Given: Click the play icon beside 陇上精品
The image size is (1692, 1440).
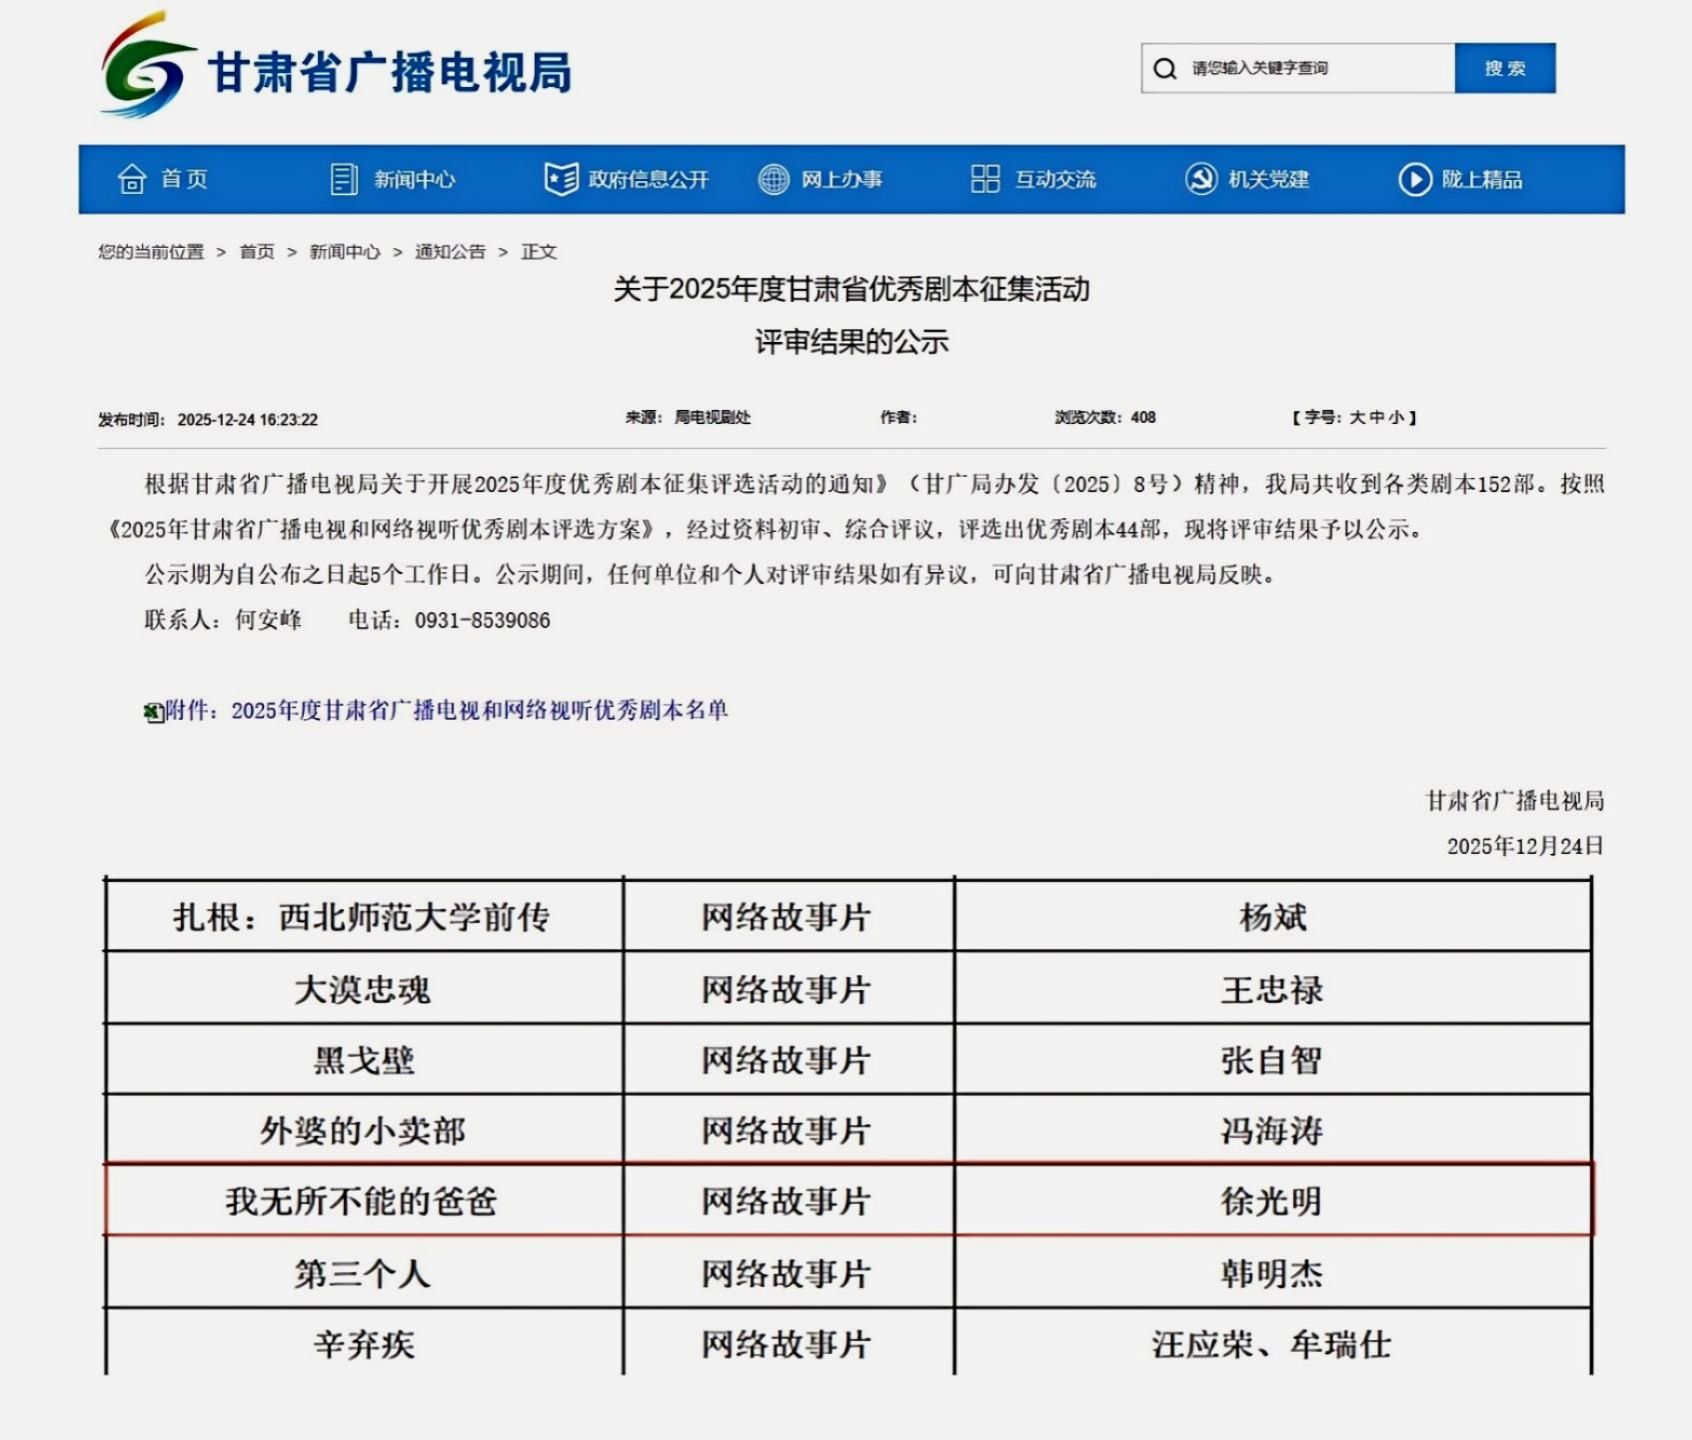Looking at the screenshot, I should coord(1414,179).
